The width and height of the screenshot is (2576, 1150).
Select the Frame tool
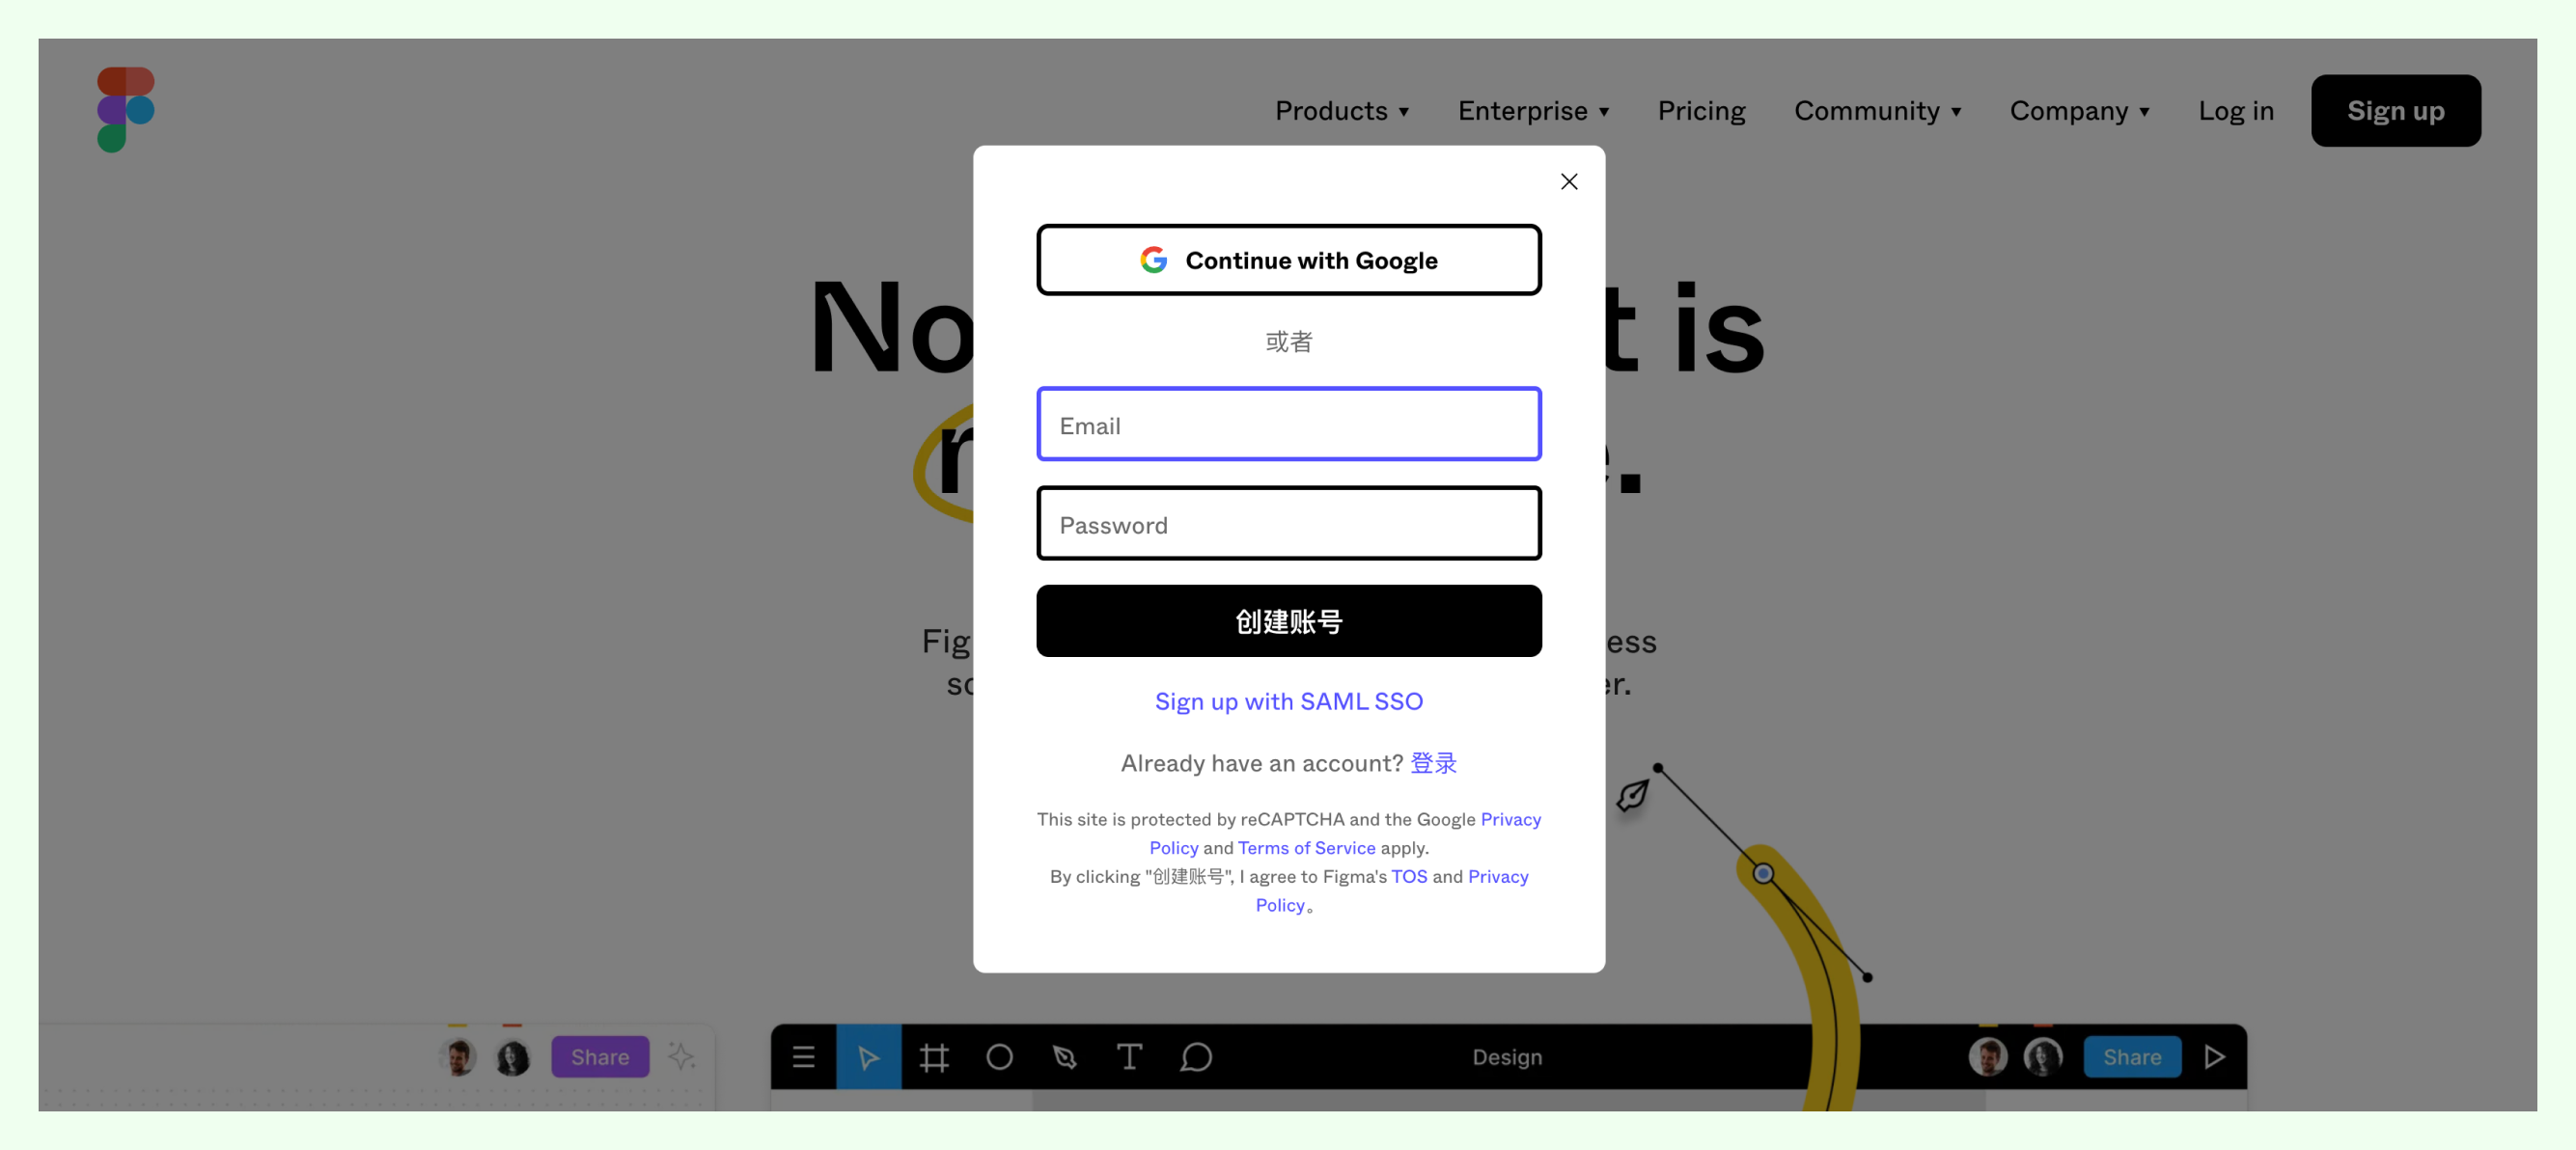tap(934, 1057)
